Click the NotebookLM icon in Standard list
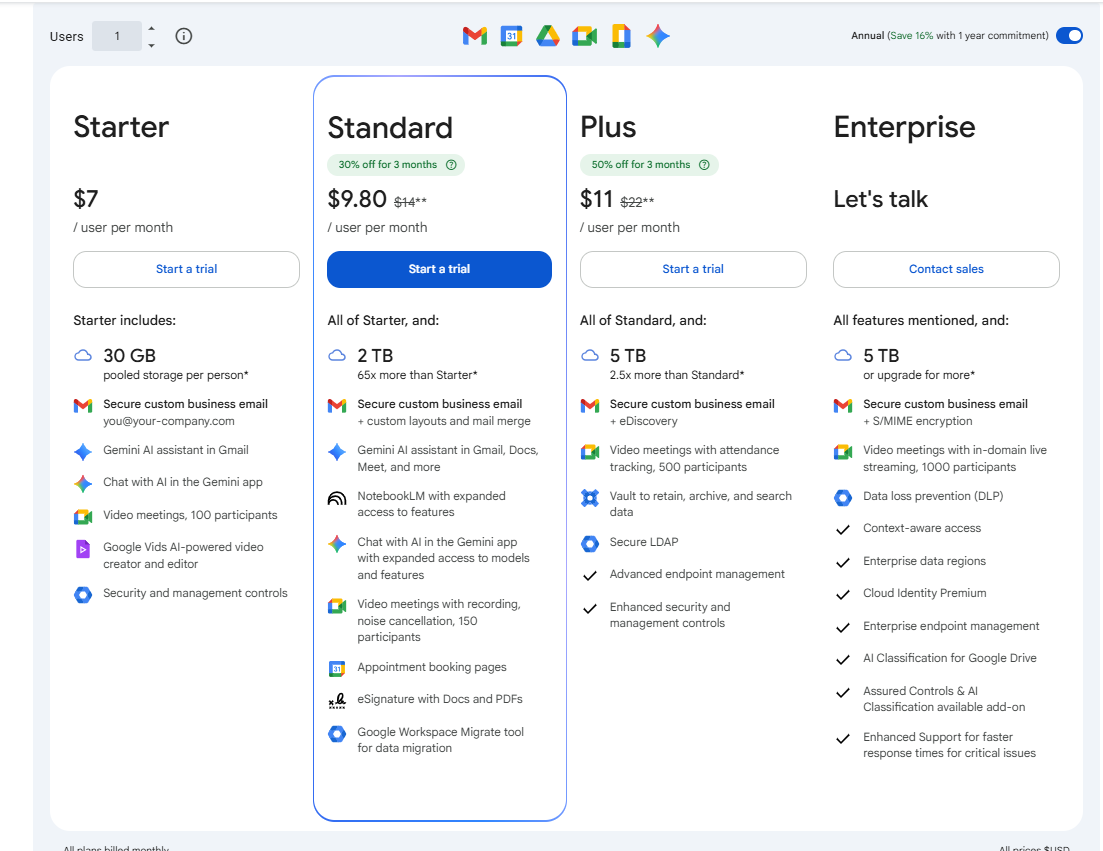 [x=337, y=499]
